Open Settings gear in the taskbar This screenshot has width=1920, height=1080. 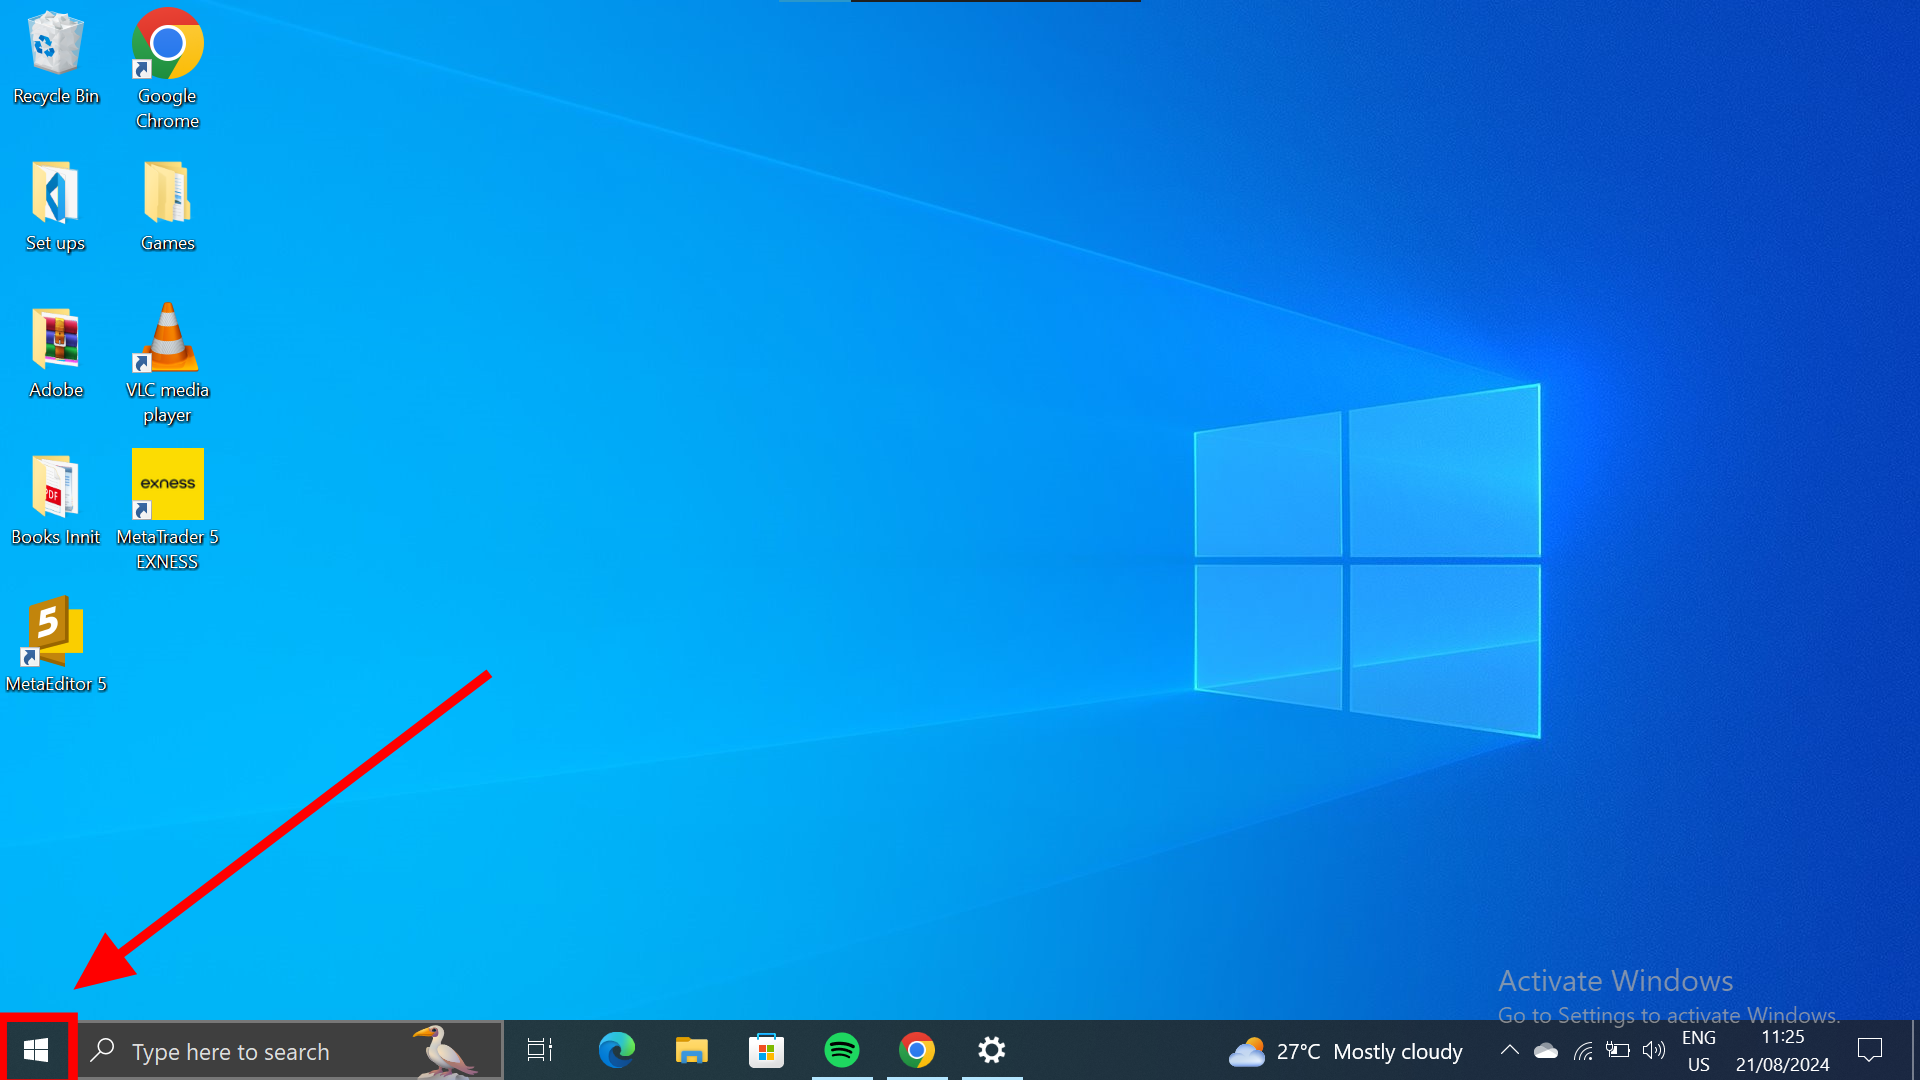(x=991, y=1050)
